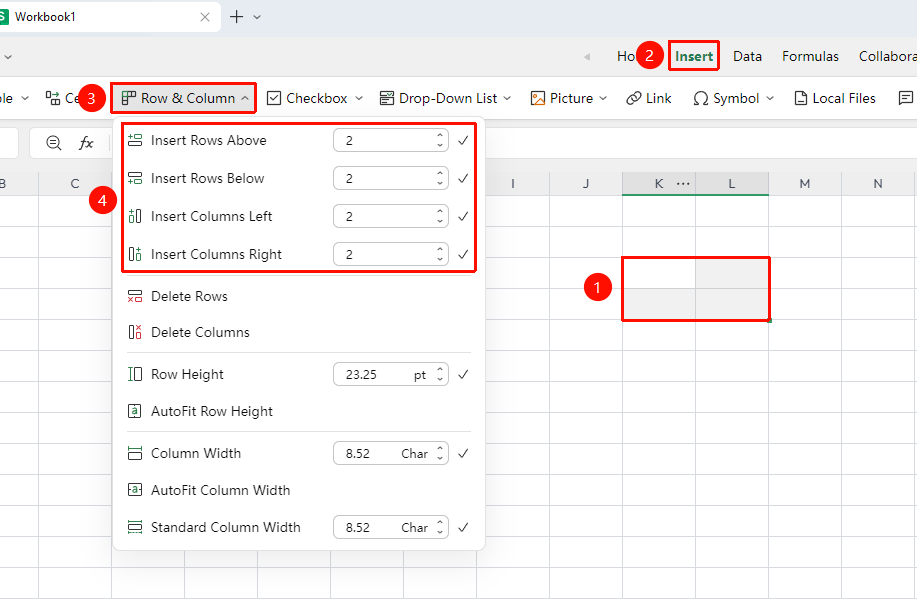The image size is (917, 599).
Task: Click the Insert Rows Above icon
Action: tap(135, 140)
